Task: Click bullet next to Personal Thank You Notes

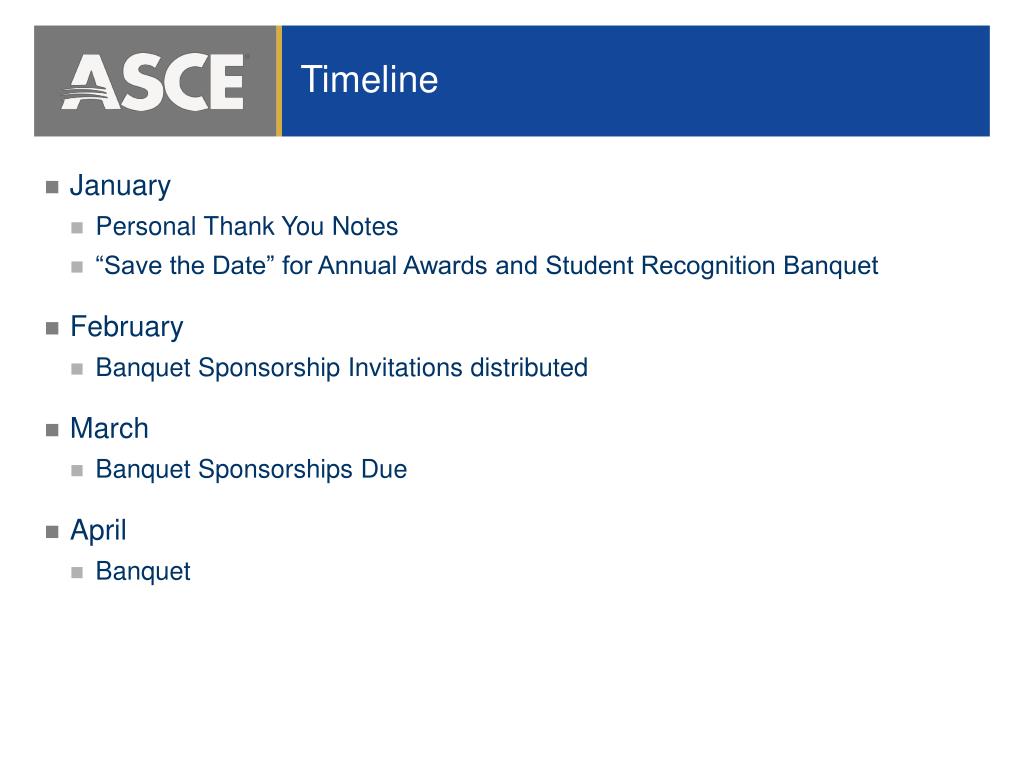Action: [77, 228]
